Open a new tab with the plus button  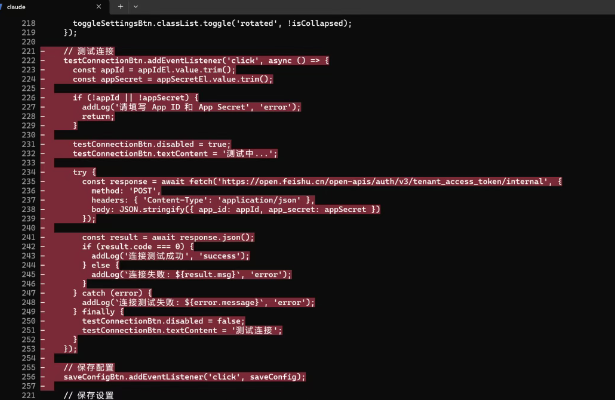click(x=120, y=6)
